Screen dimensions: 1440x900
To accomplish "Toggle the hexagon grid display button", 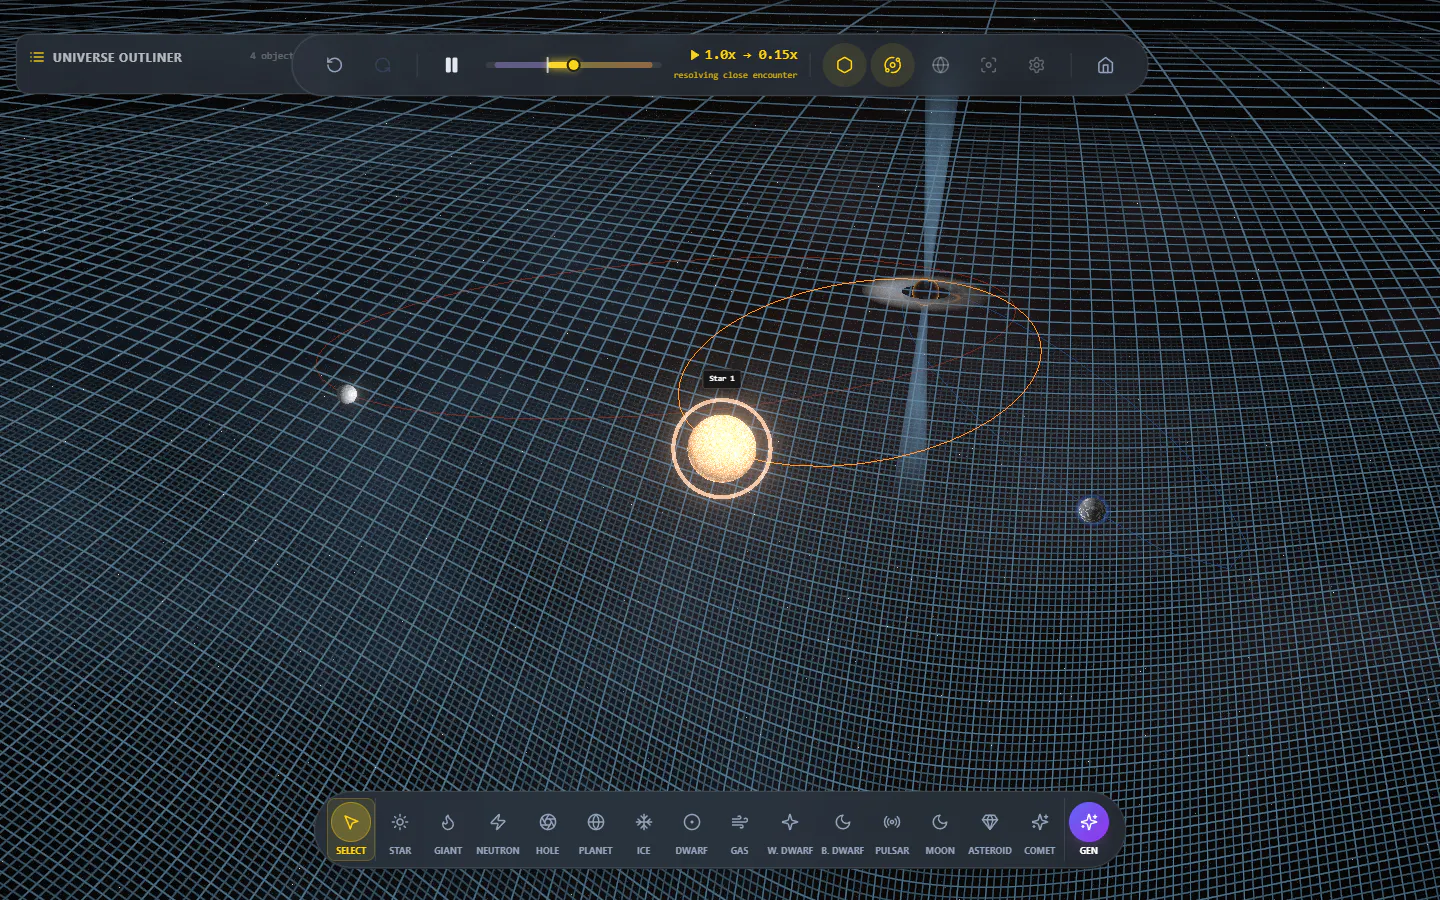I will 844,65.
